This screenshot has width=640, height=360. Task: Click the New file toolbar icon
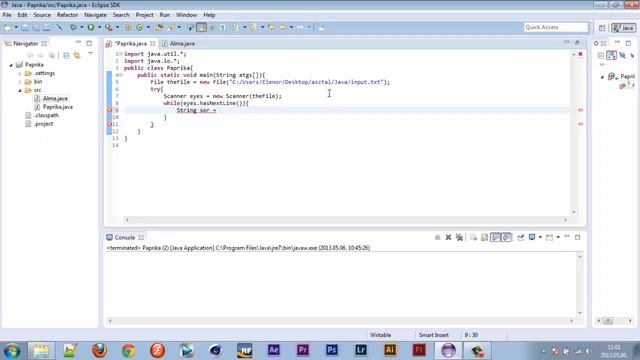[x=7, y=27]
